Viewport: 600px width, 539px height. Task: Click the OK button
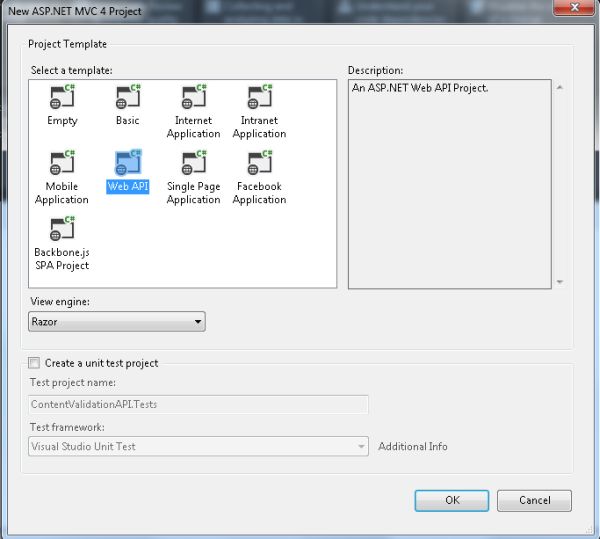[x=452, y=500]
